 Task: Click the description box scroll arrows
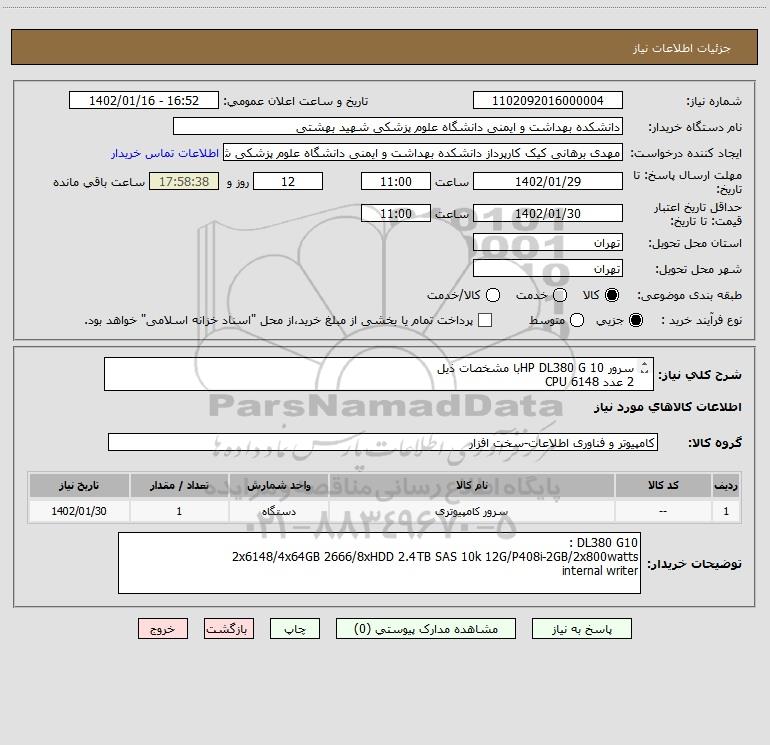(x=645, y=368)
